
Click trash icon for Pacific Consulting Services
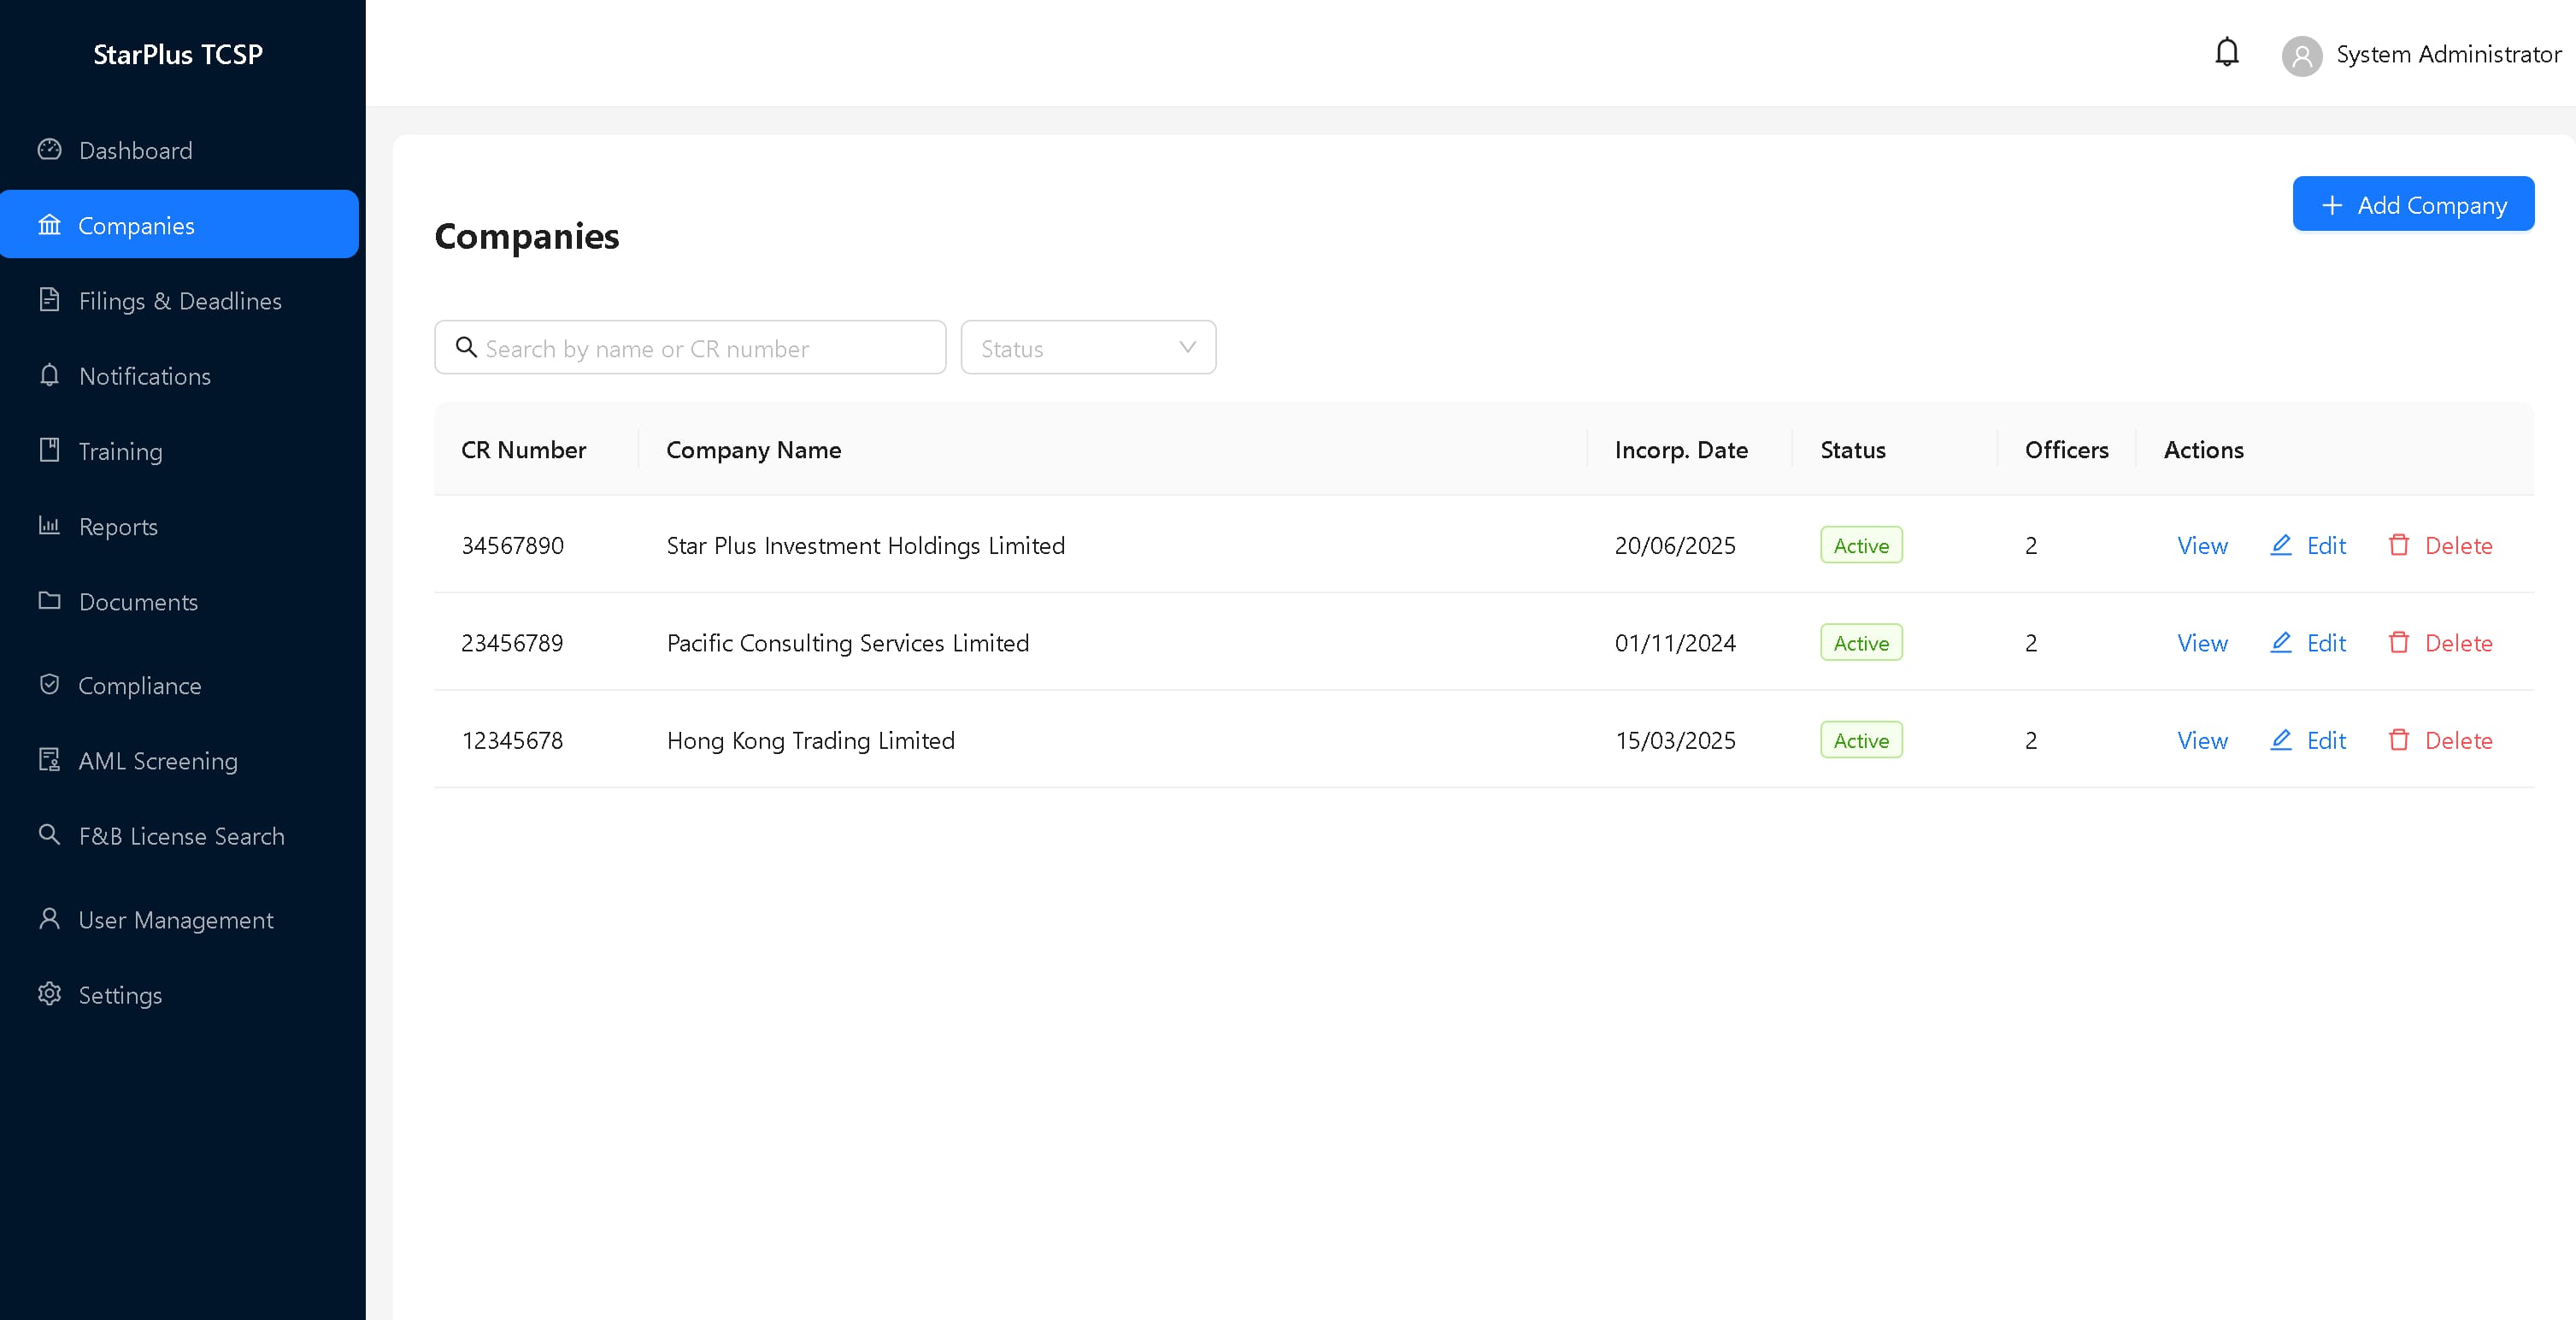tap(2398, 642)
